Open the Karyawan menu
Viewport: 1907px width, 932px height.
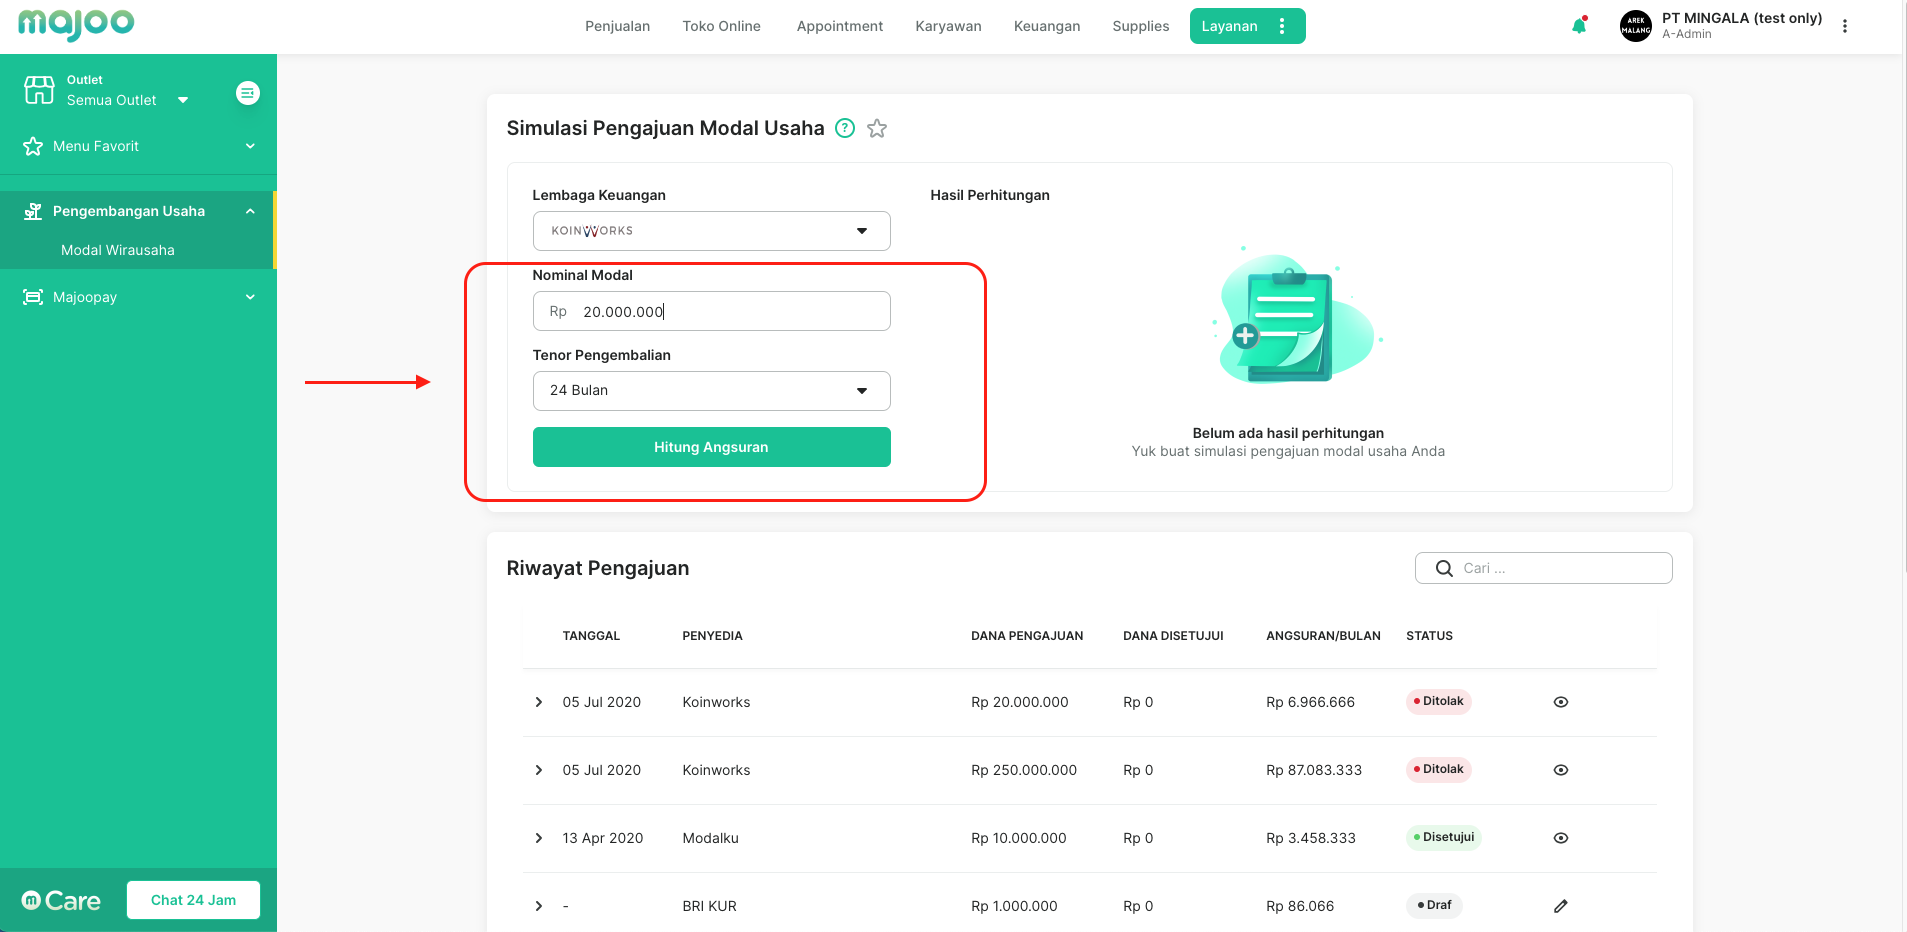[x=948, y=26]
